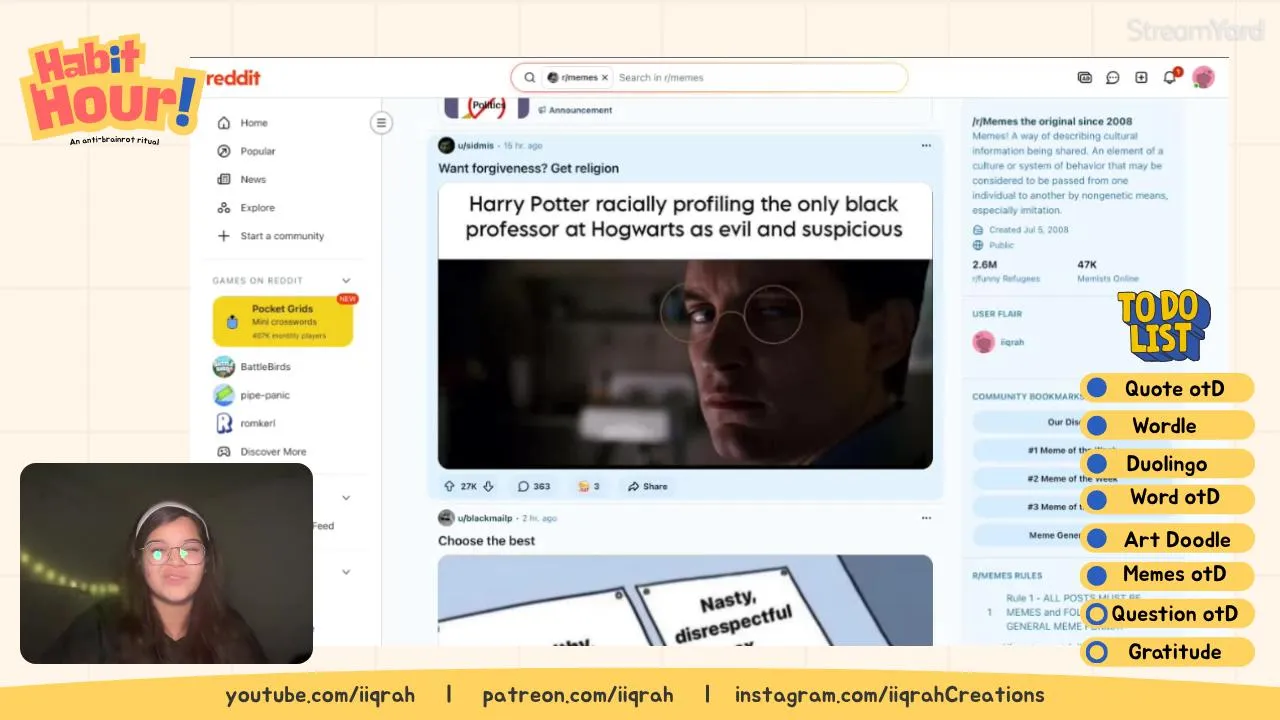Click the Reddit logo

233,78
